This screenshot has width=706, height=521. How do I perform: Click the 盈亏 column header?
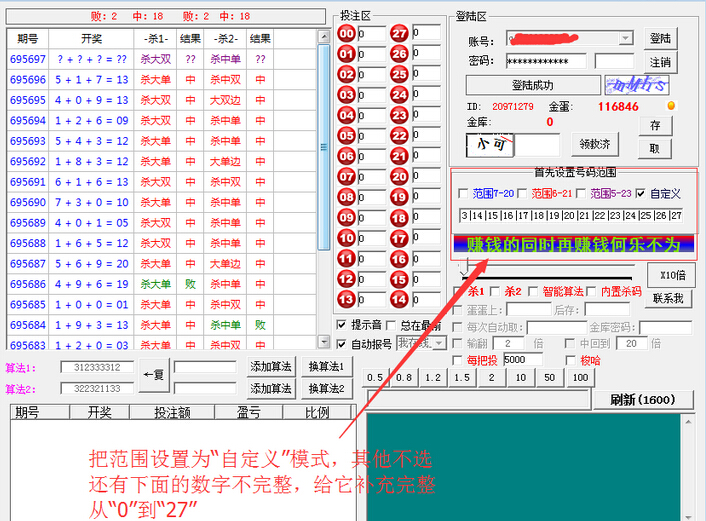[249, 412]
